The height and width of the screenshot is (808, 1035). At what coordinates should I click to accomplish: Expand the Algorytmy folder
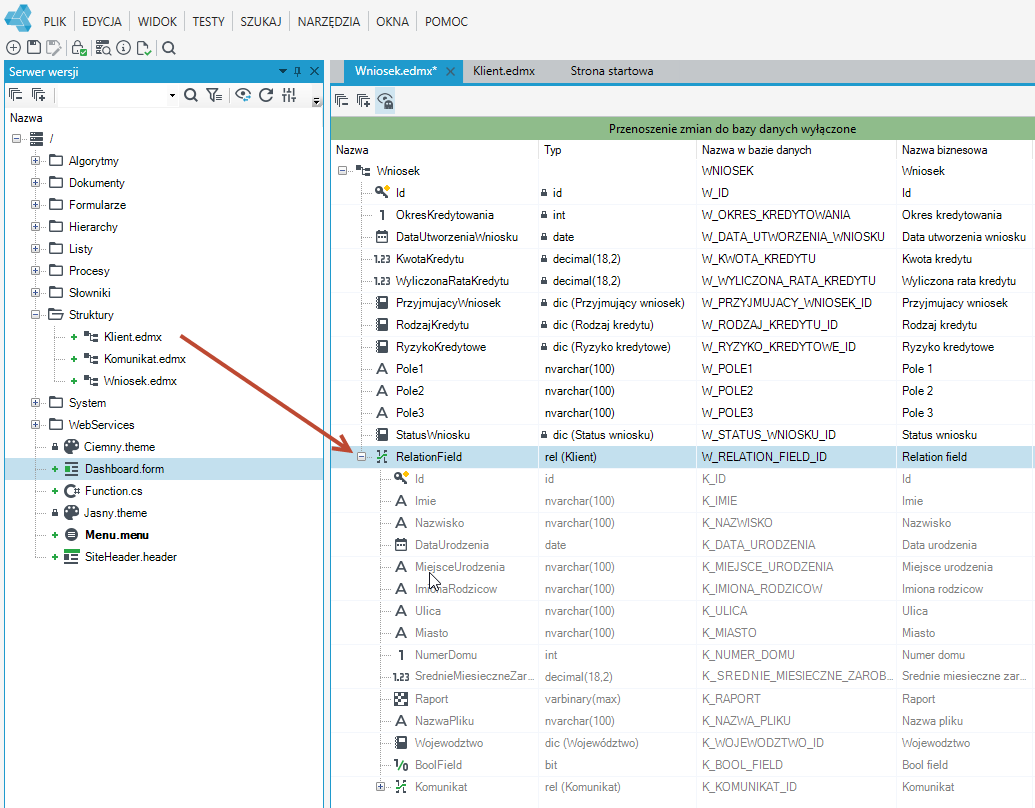pos(36,160)
